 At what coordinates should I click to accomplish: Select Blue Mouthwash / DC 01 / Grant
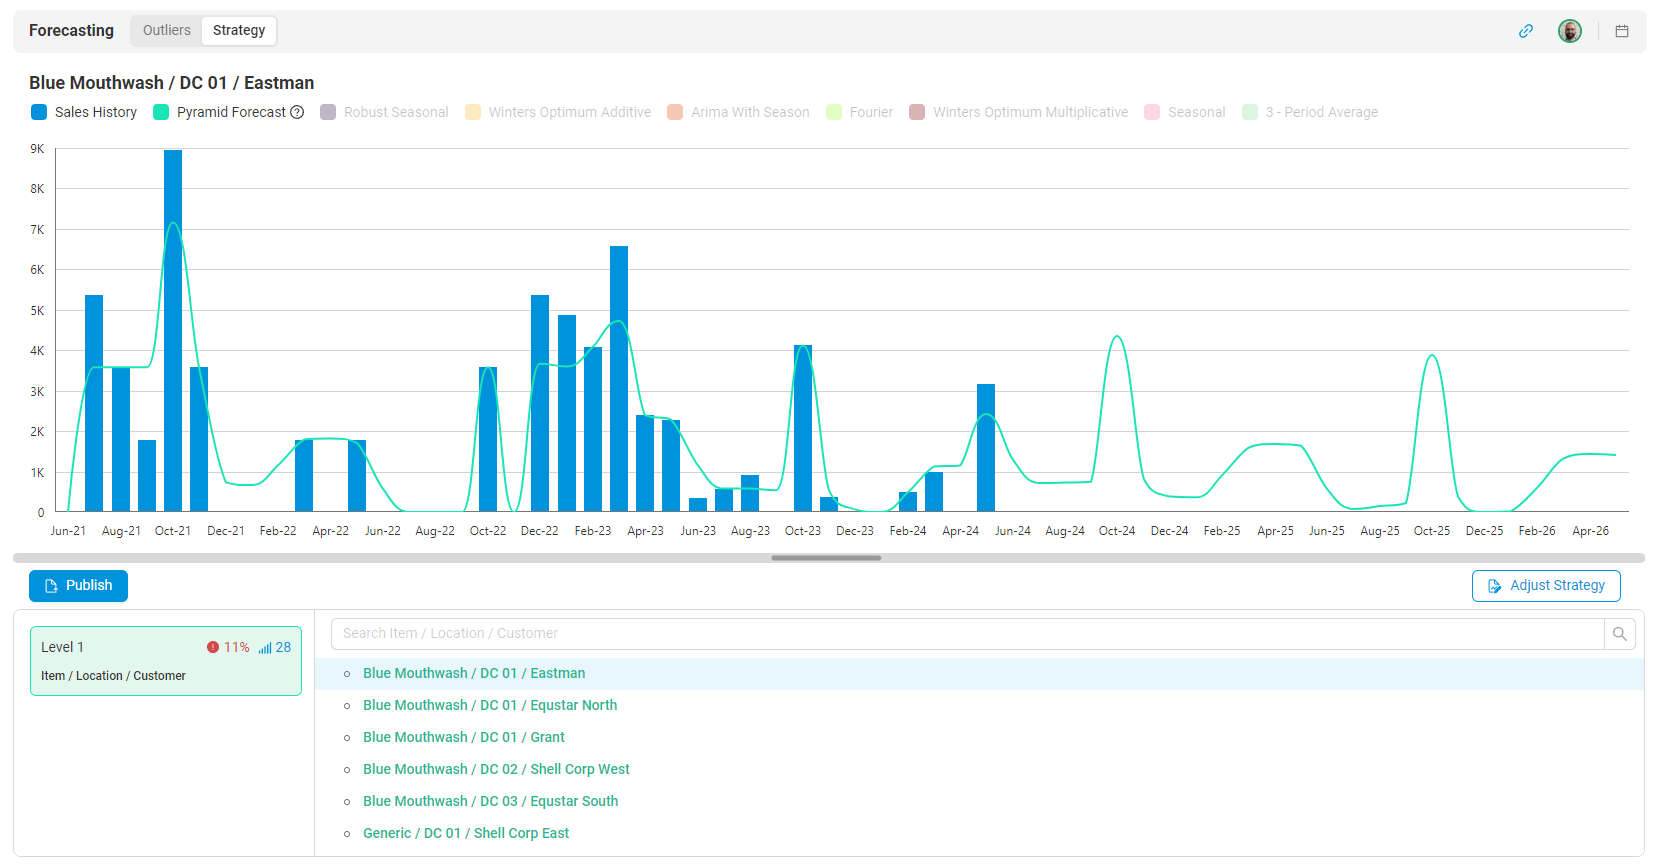pyautogui.click(x=464, y=737)
